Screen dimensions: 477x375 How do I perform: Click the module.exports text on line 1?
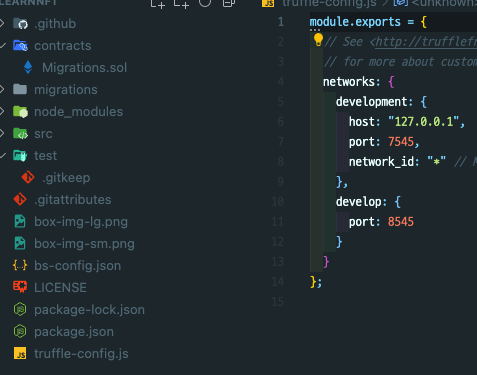coord(355,22)
